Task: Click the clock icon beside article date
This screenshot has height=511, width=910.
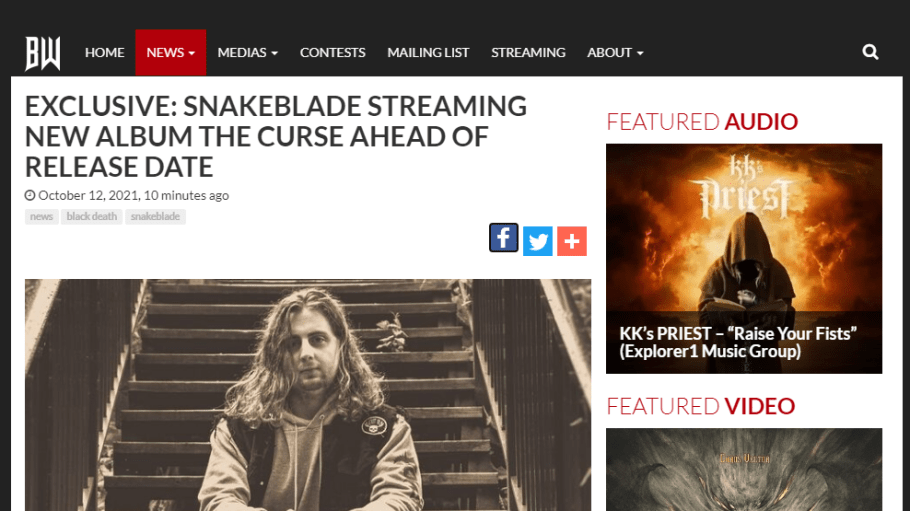Action: point(30,195)
